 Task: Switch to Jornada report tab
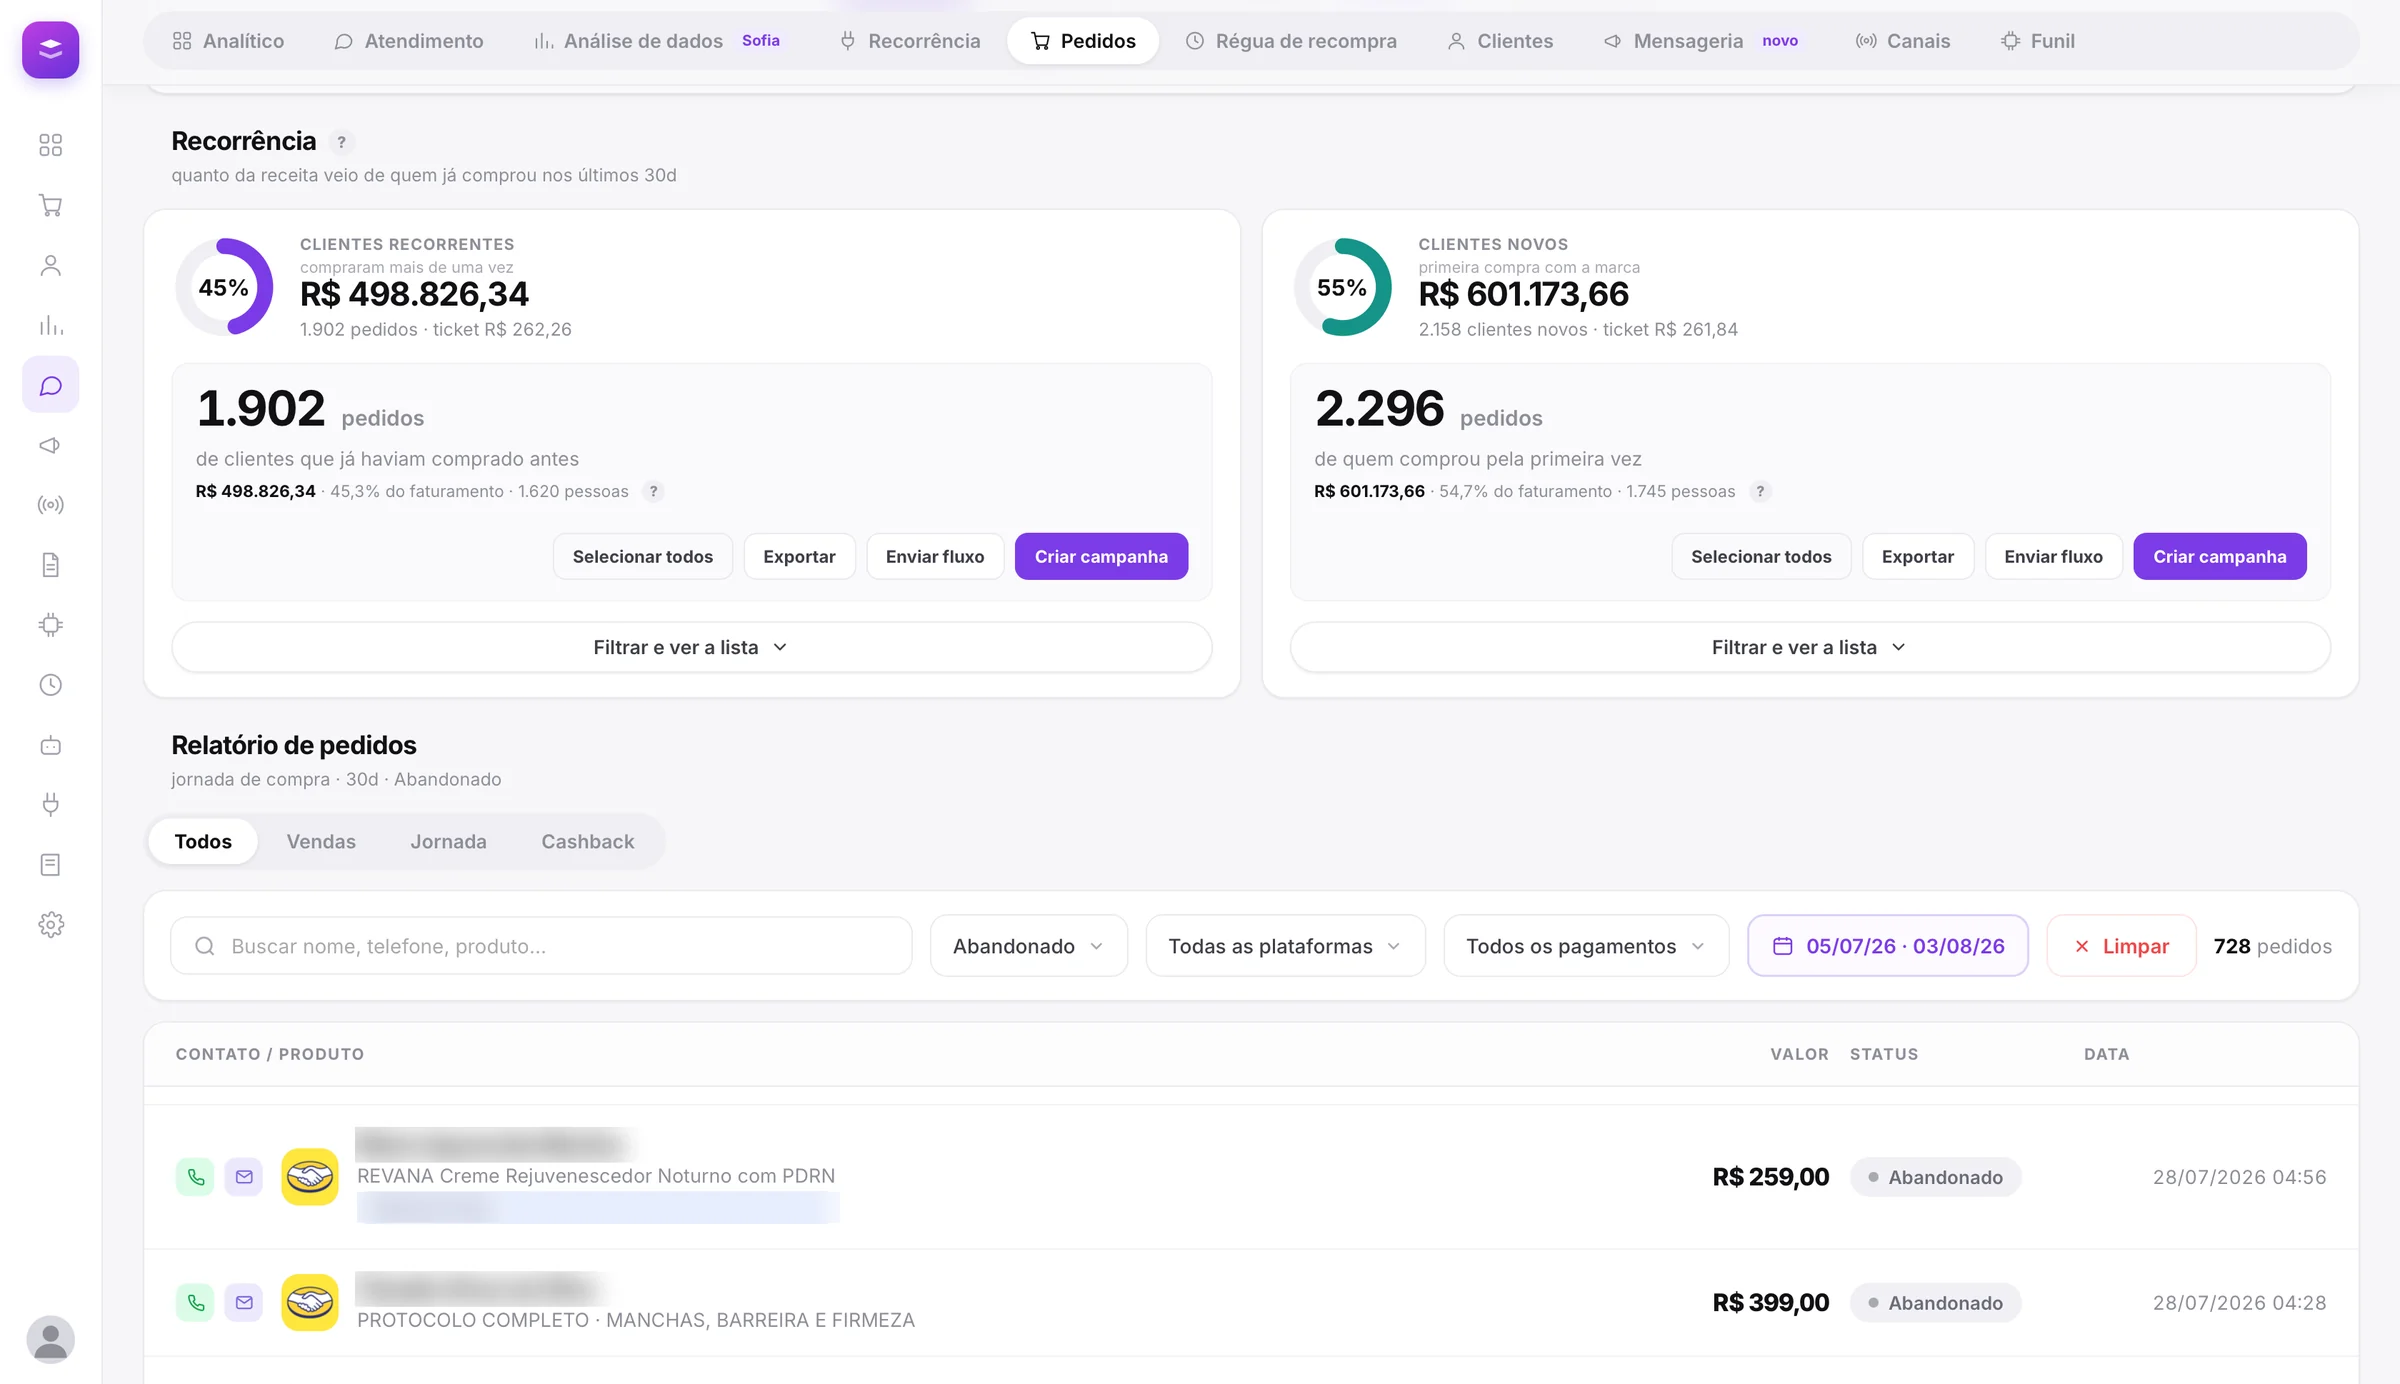click(x=448, y=842)
